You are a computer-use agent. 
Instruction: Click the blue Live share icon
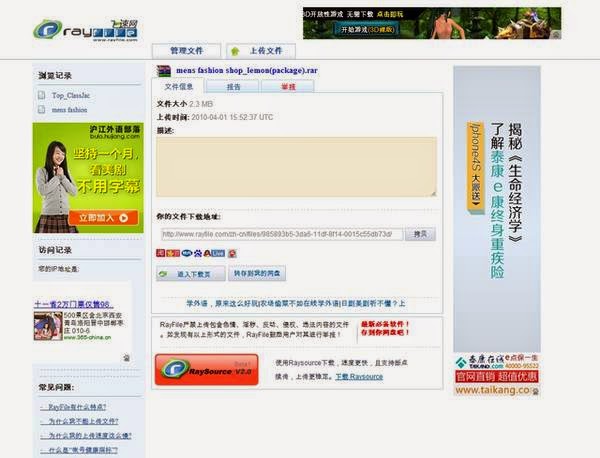pyautogui.click(x=218, y=253)
